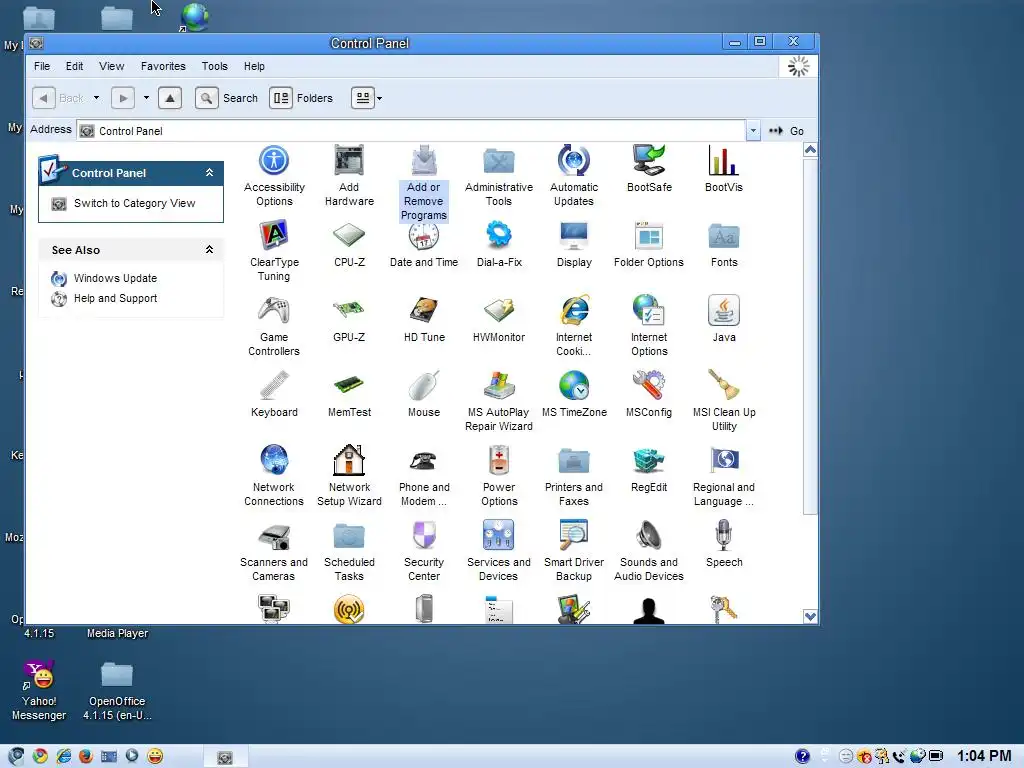
Task: Open the Add Hardware applet
Action: 349,175
